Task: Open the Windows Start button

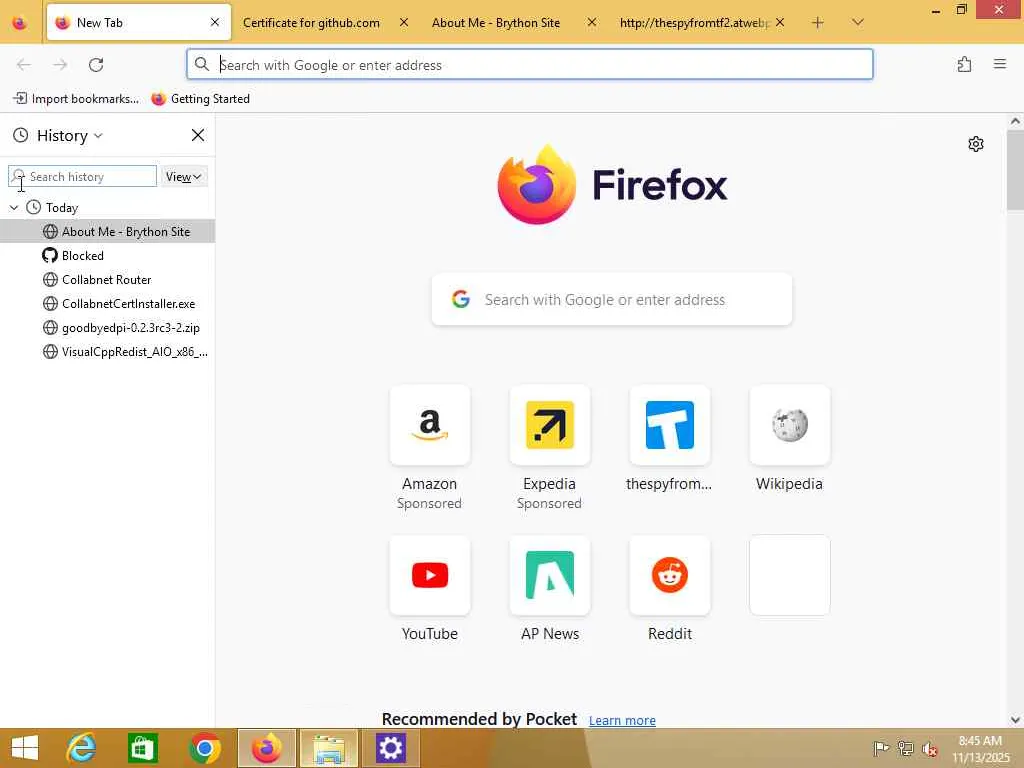Action: coord(25,748)
